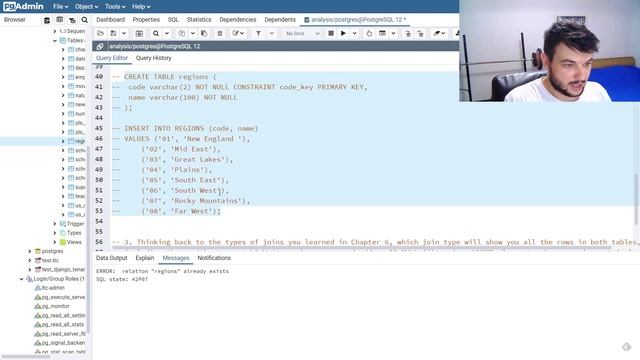This screenshot has height=360, width=640.
Task: Click the Find magnifier in query toolbar
Action: tap(156, 33)
